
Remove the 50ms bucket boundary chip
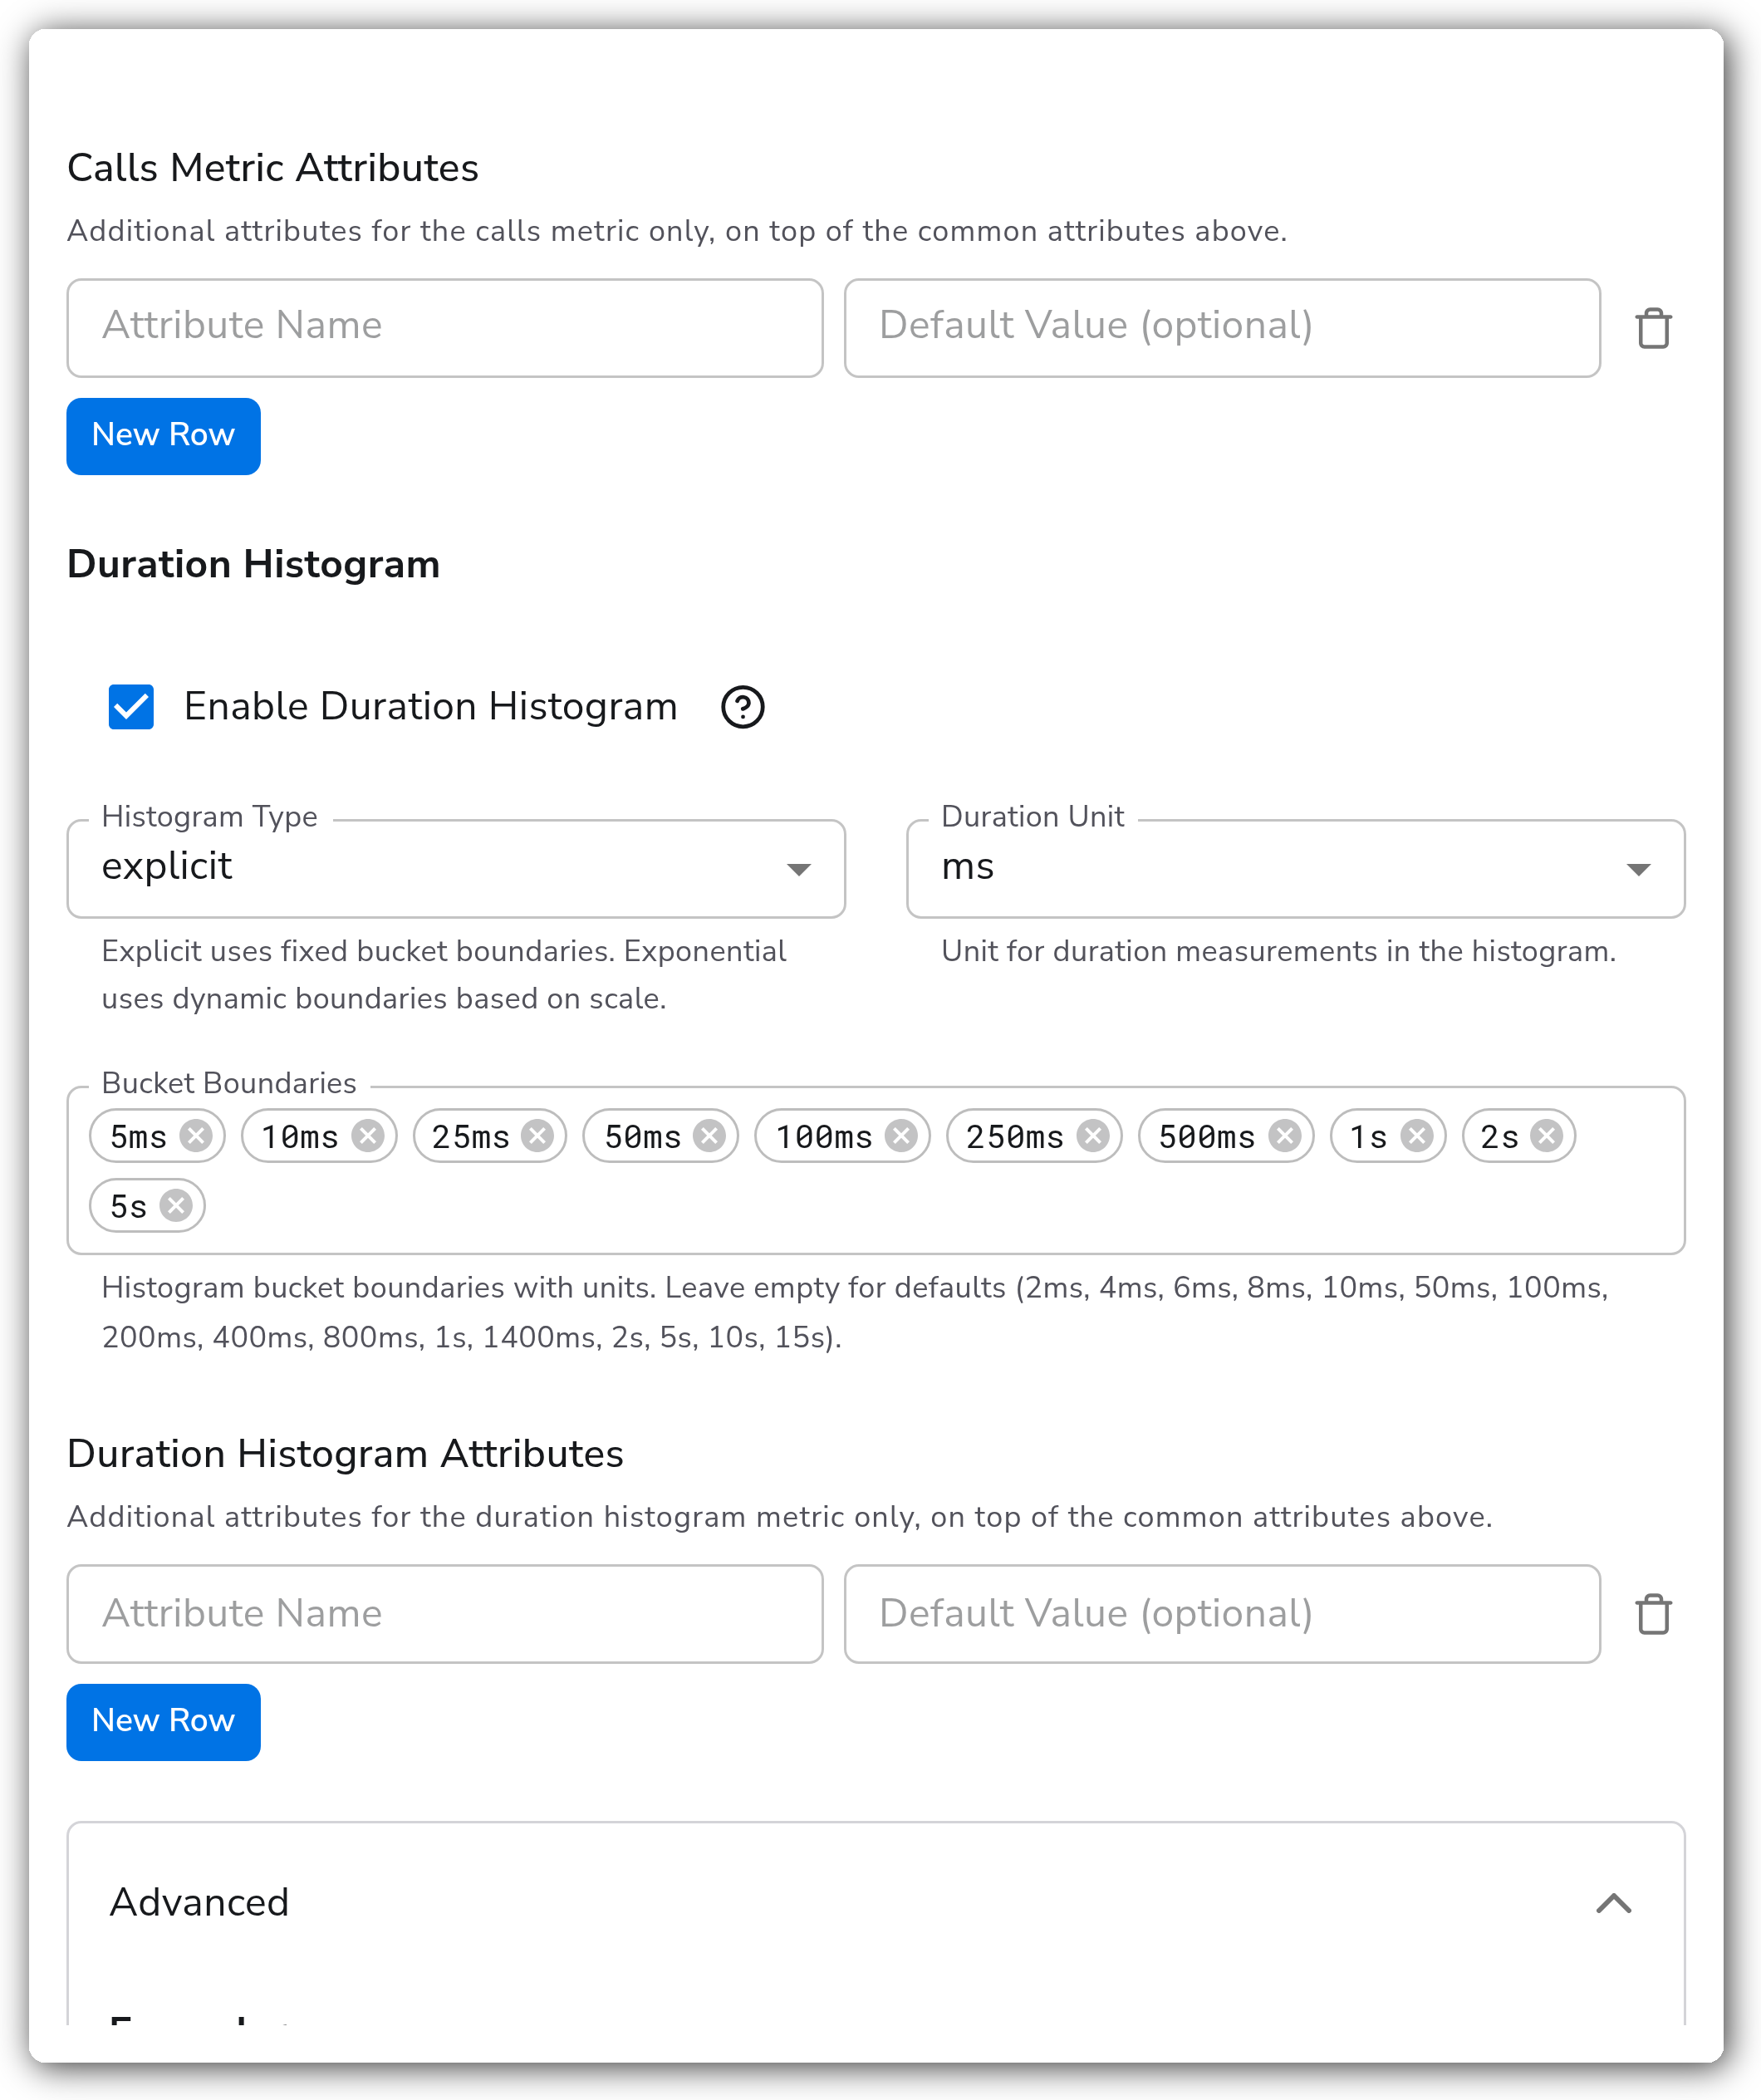[709, 1135]
